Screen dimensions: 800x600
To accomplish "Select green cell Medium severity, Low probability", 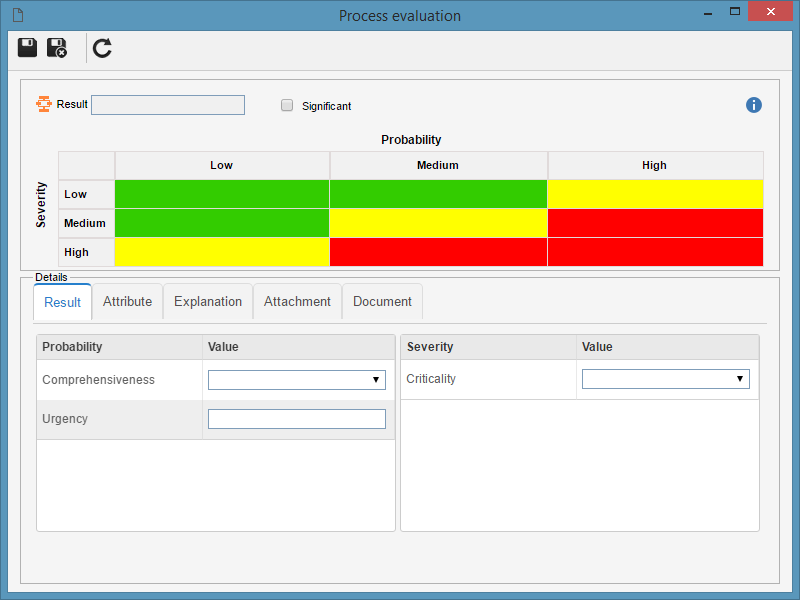I will click(222, 223).
